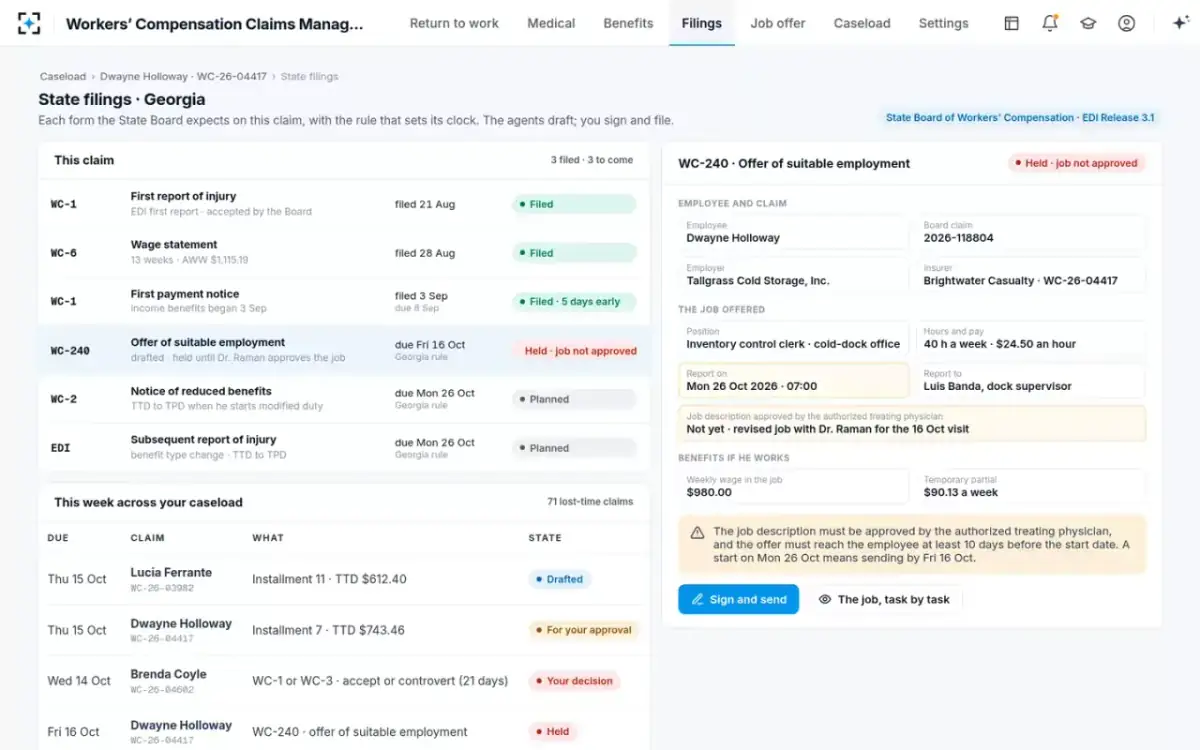Select Subsequent report of injury row
Screen dimensions: 1200x750
tap(344, 447)
